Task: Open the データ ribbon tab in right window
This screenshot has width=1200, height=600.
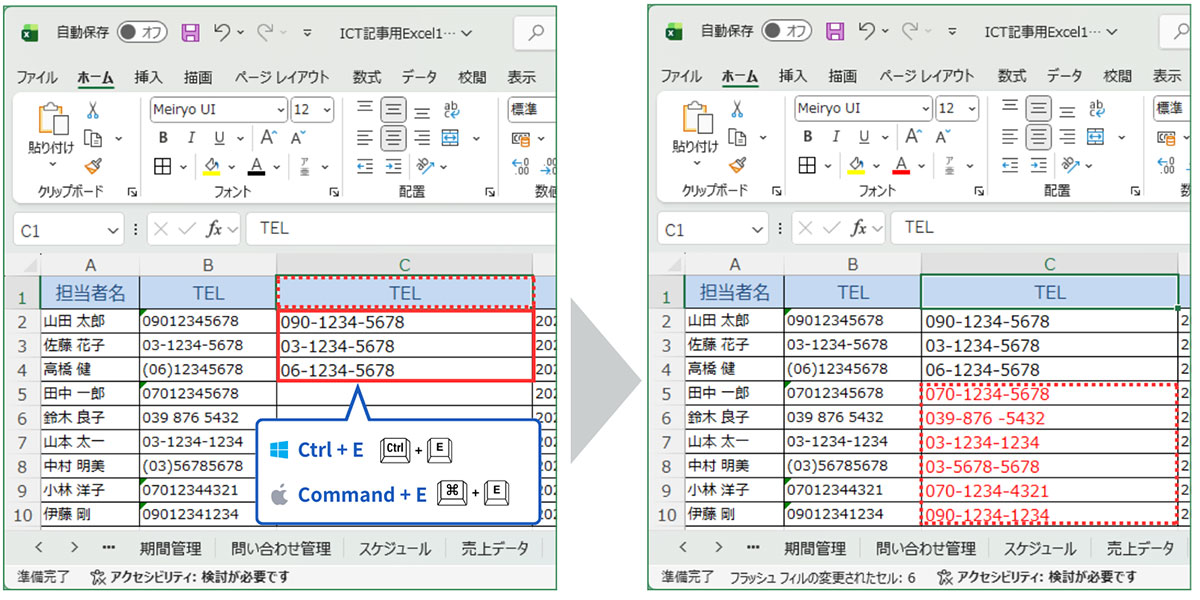Action: pyautogui.click(x=1064, y=77)
